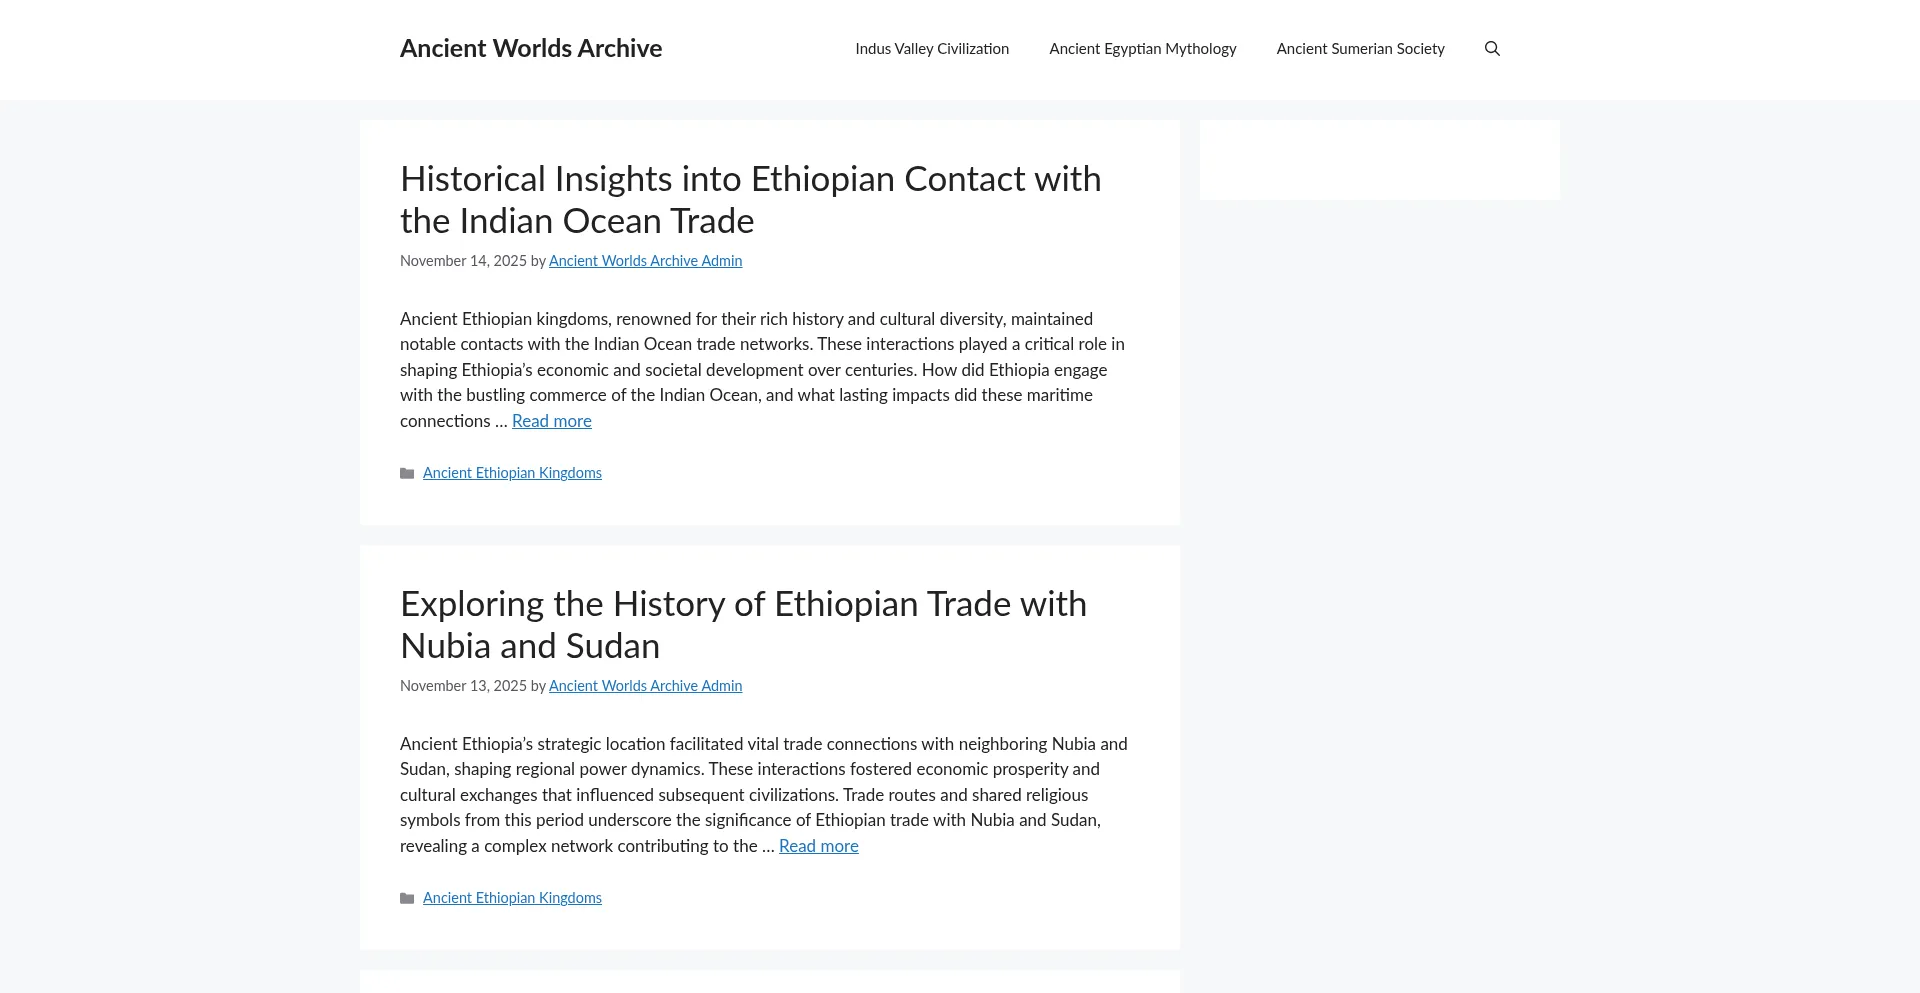Screen dimensions: 1920x993
Task: Click Read more on the Nubia and Sudan post
Action: click(x=818, y=846)
